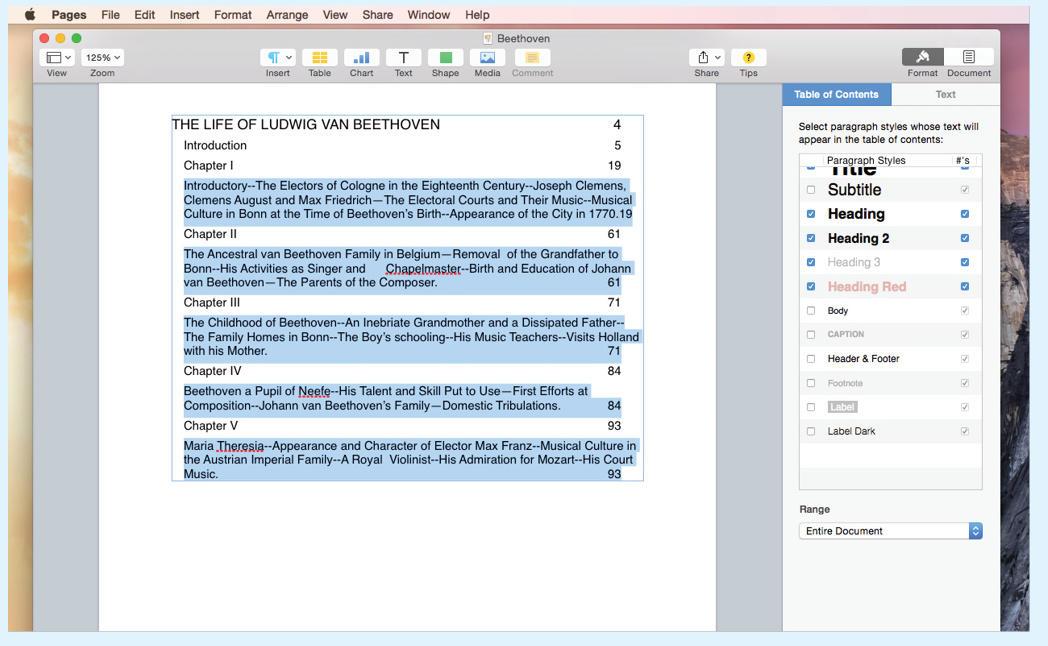Open the Share menu in menu bar
1048x646 pixels.
pyautogui.click(x=378, y=15)
